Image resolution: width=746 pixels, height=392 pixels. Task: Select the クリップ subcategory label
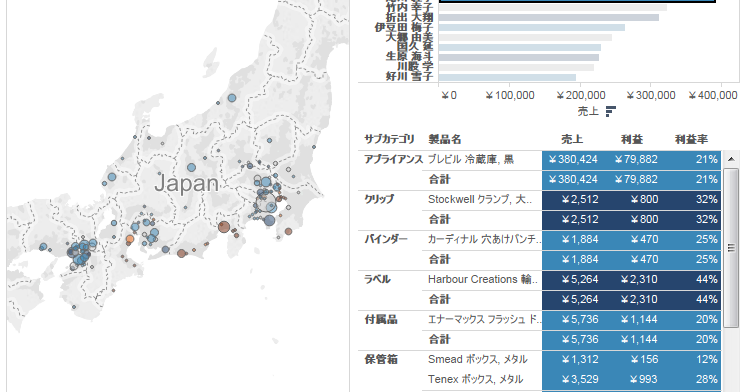point(379,199)
